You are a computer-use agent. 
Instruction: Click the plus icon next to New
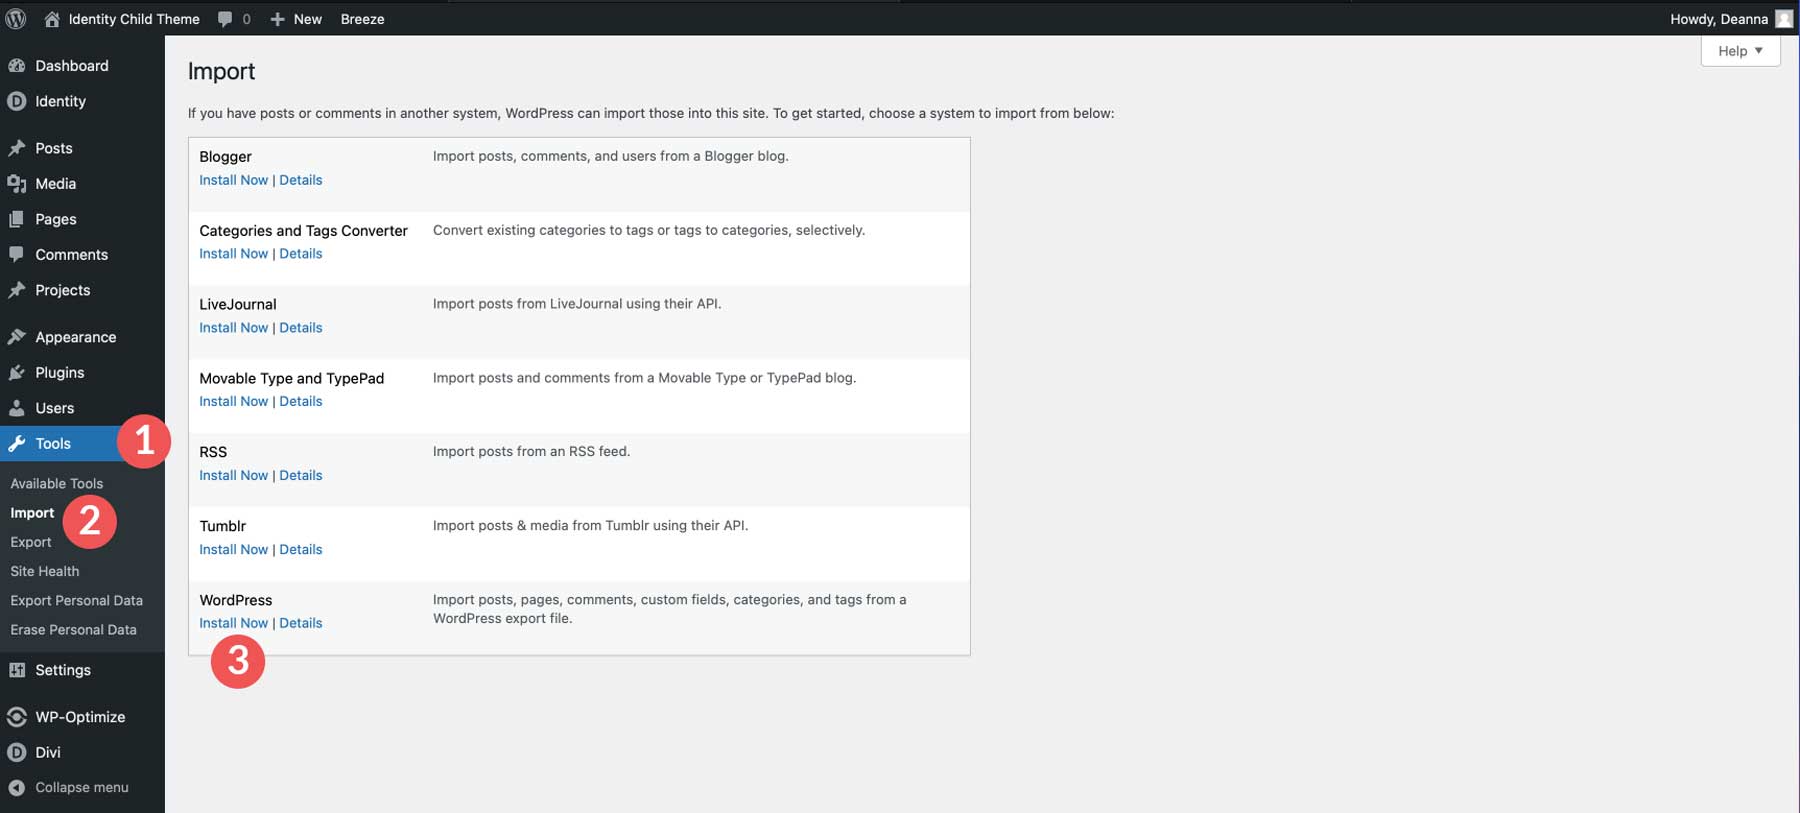click(x=277, y=19)
